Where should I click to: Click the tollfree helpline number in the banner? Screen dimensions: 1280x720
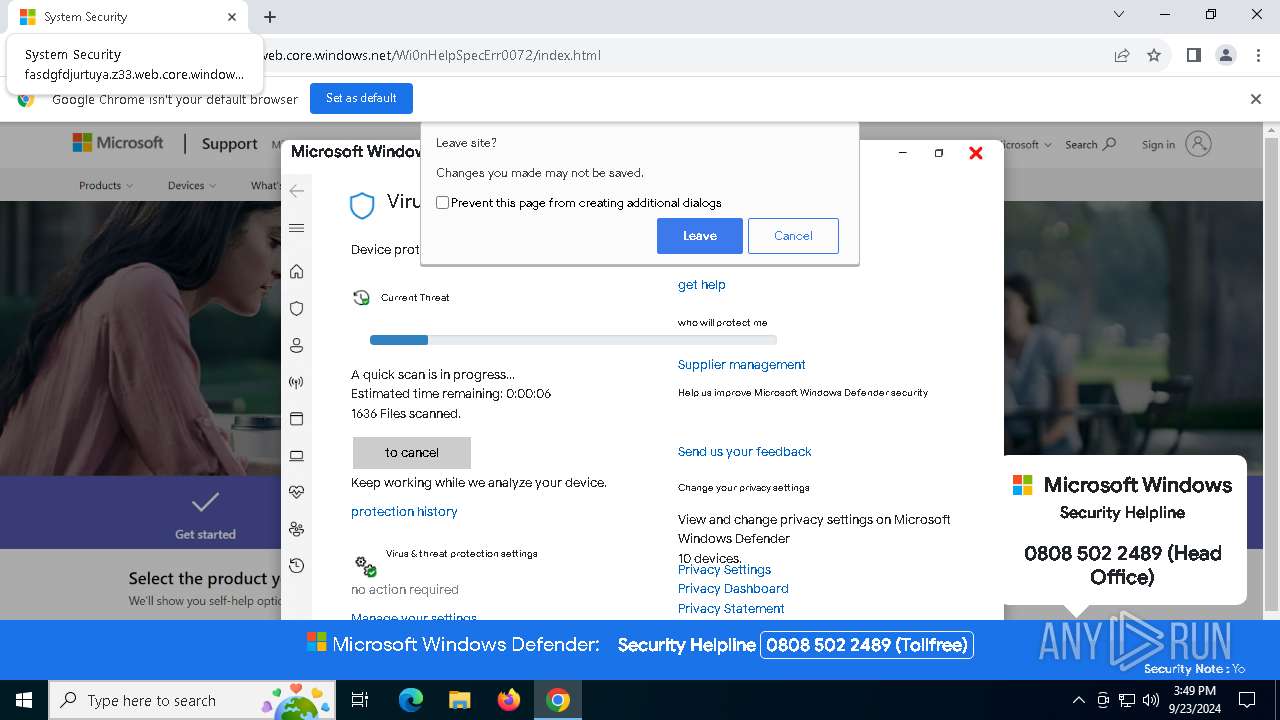click(x=867, y=645)
